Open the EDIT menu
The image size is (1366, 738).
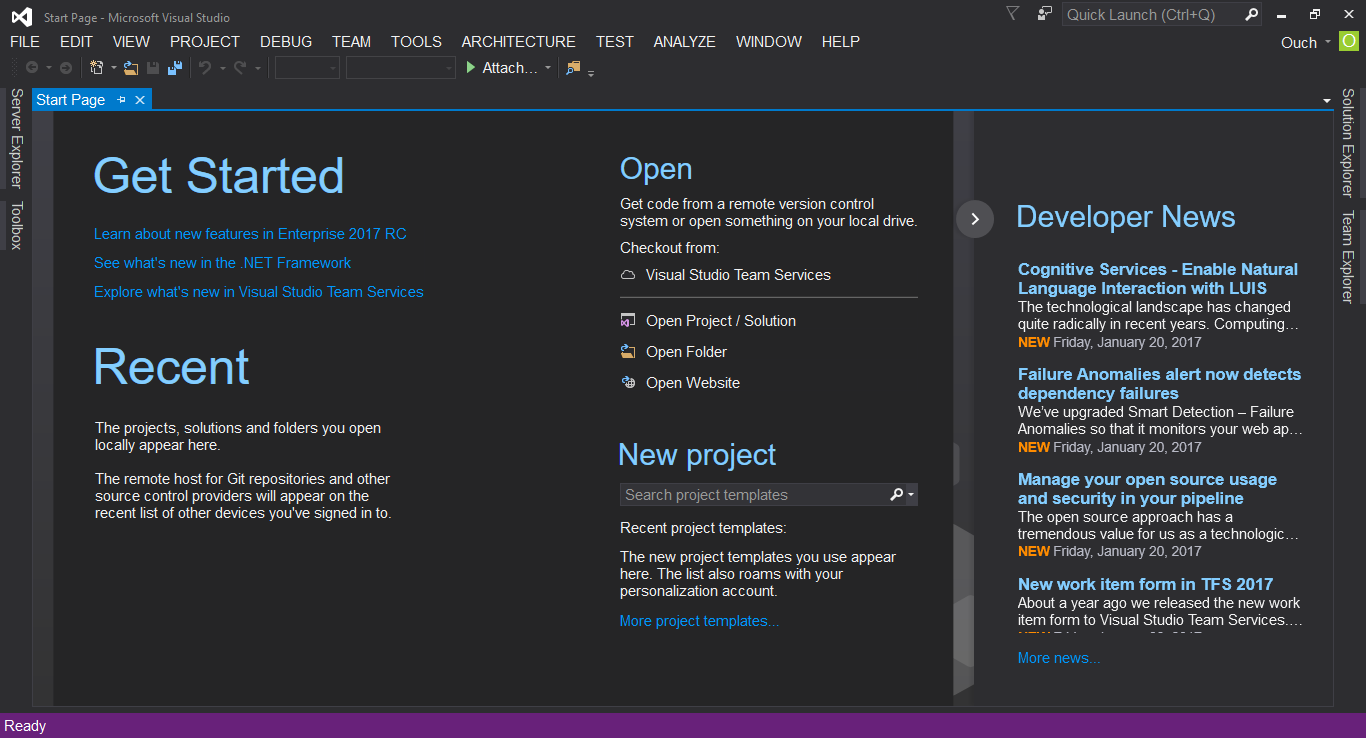76,42
